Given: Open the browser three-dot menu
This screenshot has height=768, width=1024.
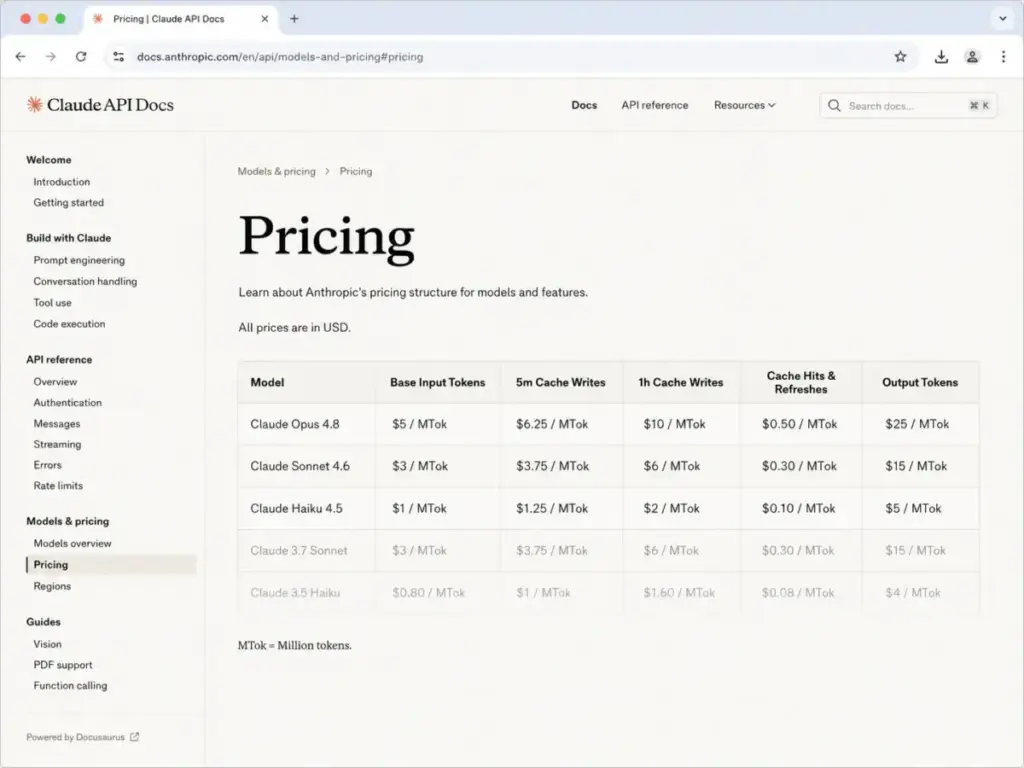Looking at the screenshot, I should click(x=1004, y=57).
